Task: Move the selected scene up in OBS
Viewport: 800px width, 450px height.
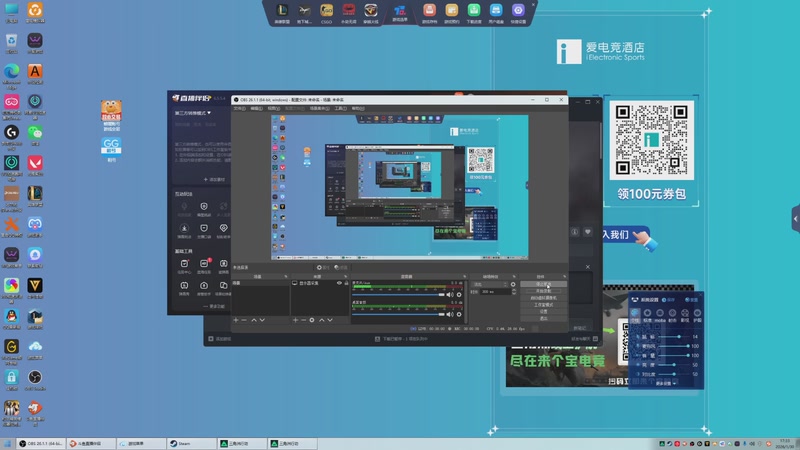Action: [x=254, y=320]
